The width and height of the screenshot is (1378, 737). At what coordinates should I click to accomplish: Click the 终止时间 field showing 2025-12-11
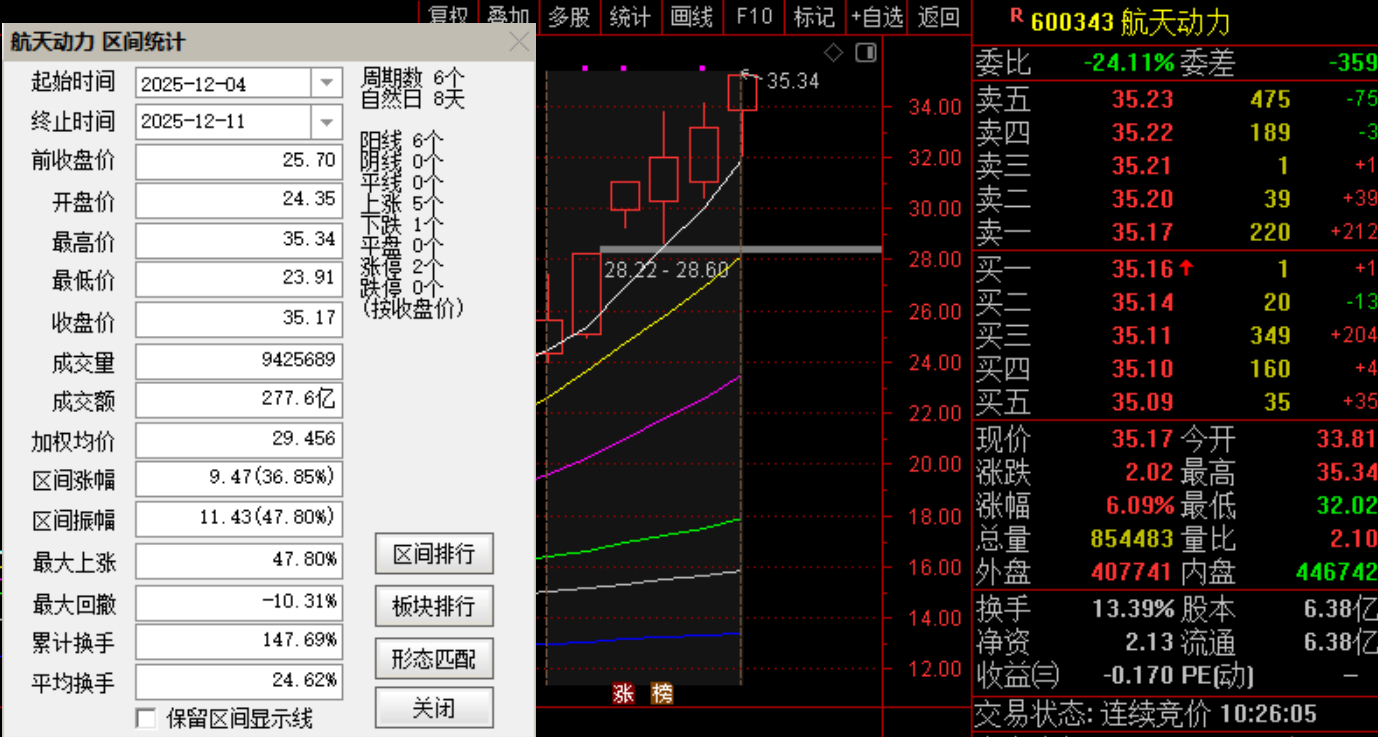pyautogui.click(x=239, y=123)
